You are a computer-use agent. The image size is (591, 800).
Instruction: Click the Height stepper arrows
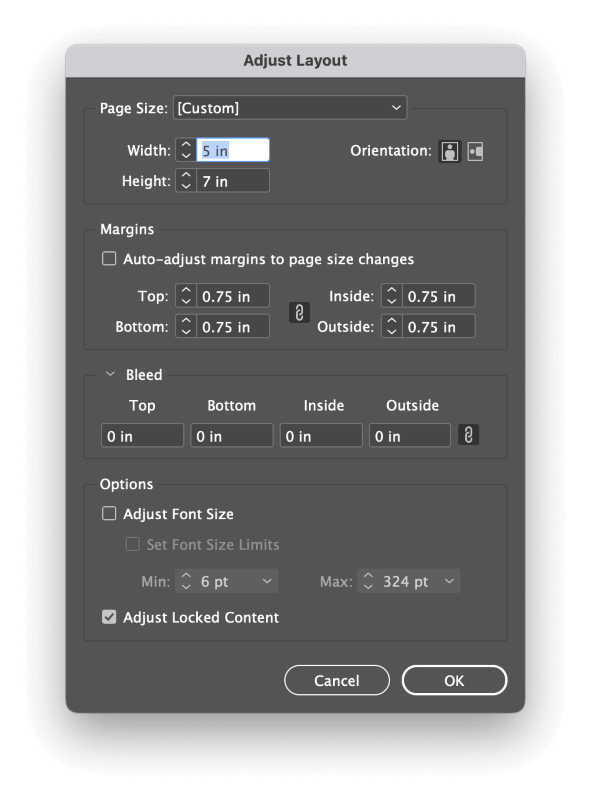(186, 181)
